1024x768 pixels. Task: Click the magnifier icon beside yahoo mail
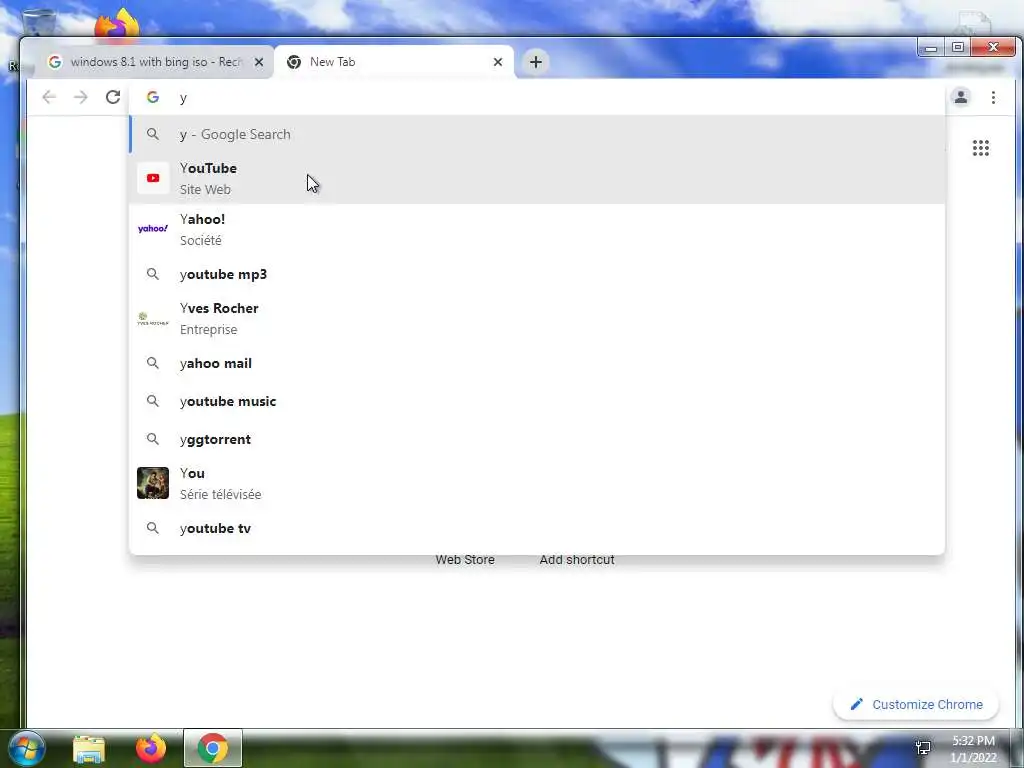153,362
